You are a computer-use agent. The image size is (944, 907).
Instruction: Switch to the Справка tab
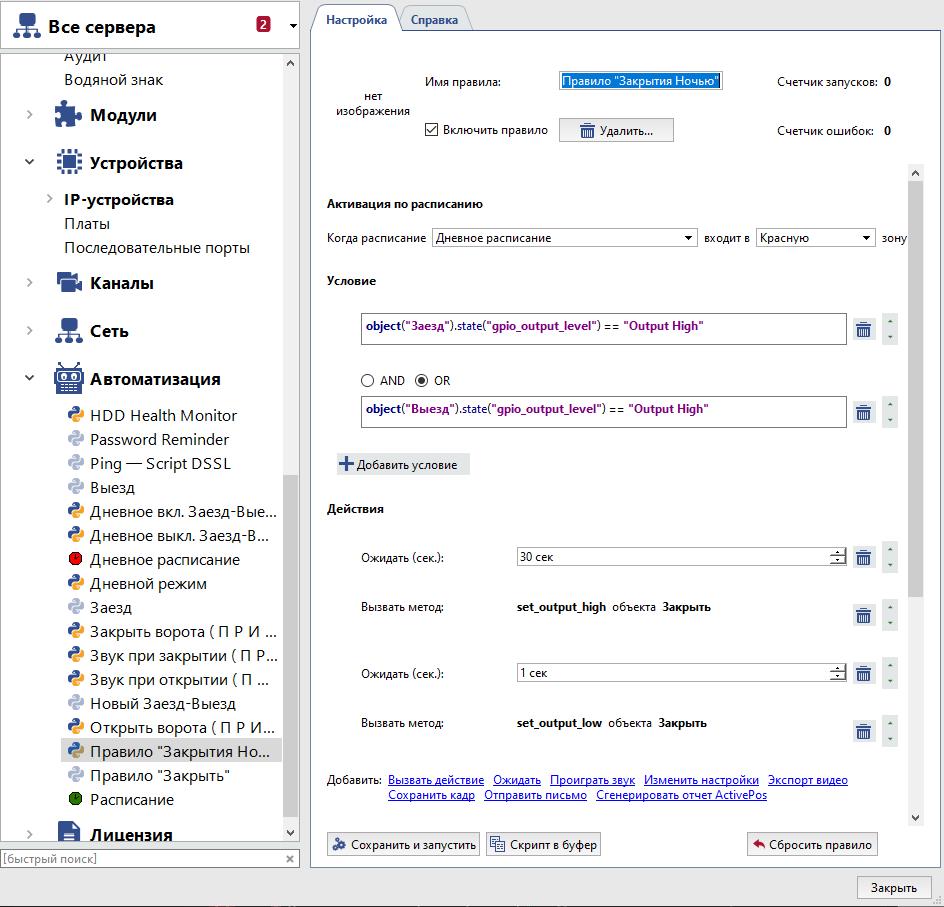(435, 19)
